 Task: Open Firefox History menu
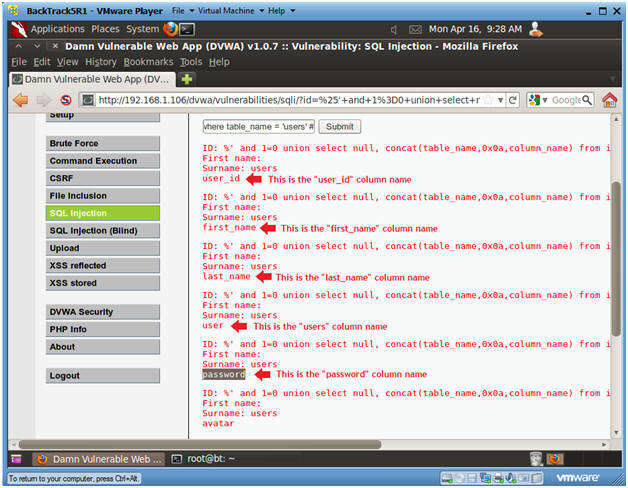(101, 62)
